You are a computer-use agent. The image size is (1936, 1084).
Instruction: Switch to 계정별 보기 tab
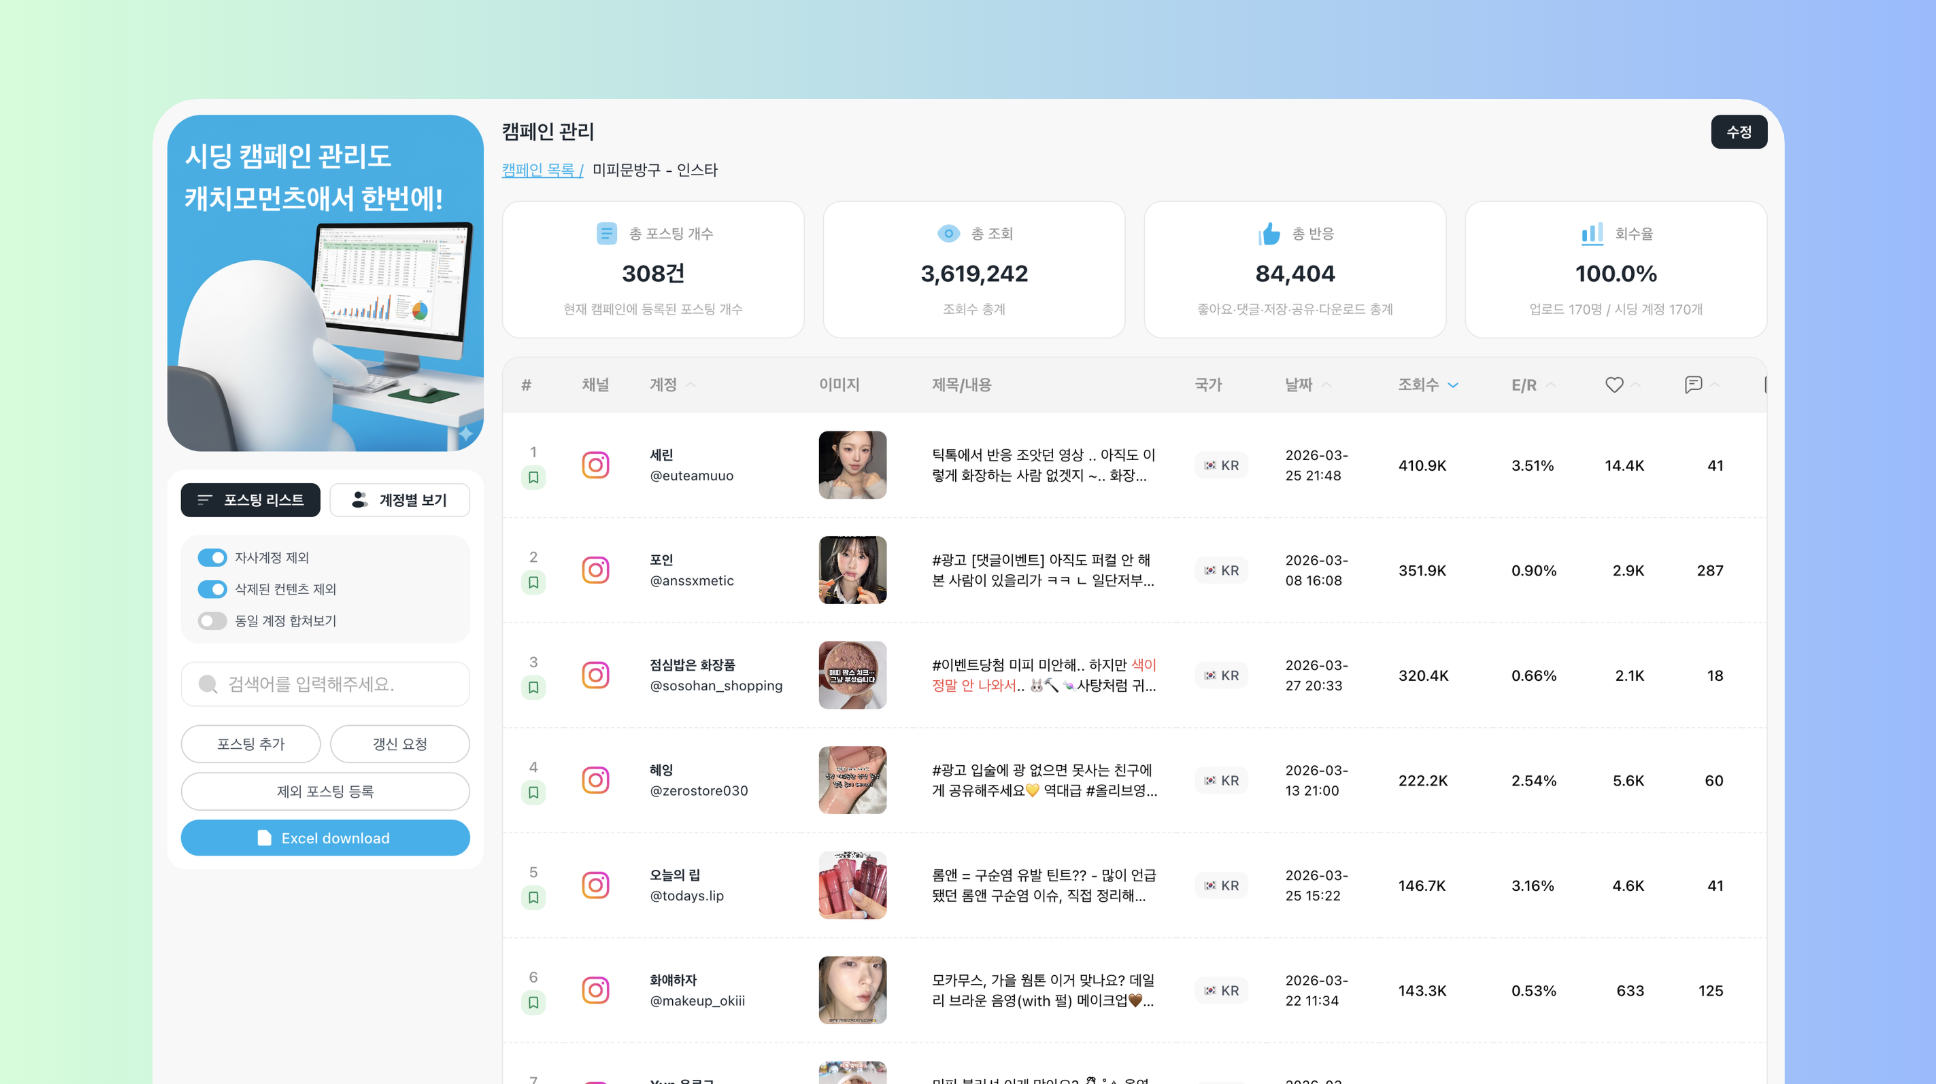tap(400, 500)
